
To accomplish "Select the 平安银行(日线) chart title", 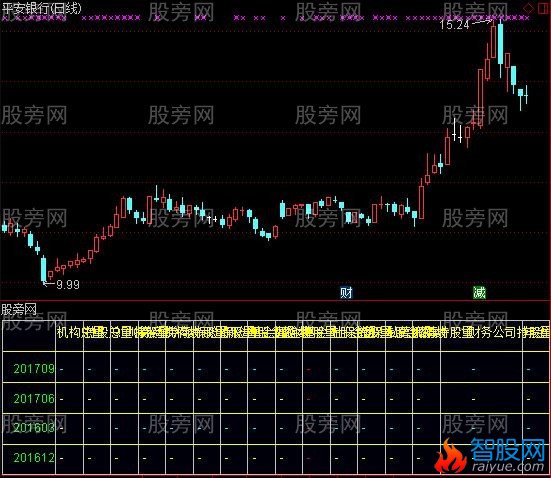I will (x=41, y=8).
